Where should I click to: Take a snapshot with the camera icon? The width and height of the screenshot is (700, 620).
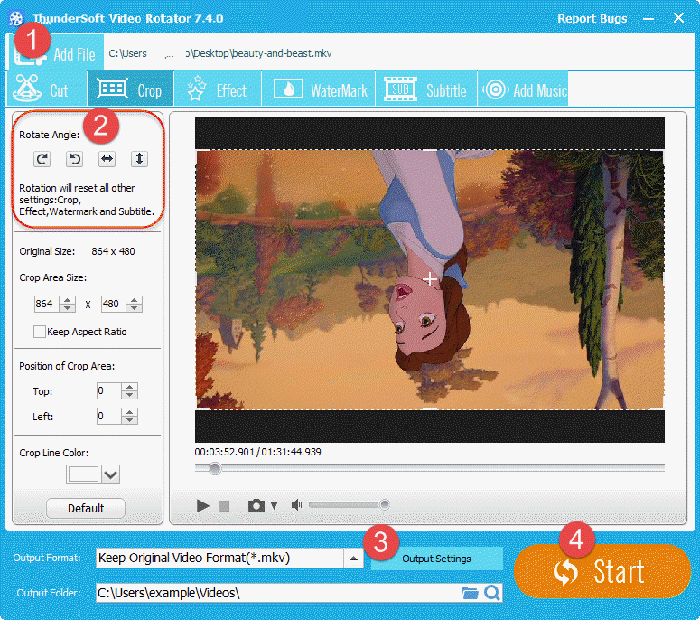click(256, 506)
